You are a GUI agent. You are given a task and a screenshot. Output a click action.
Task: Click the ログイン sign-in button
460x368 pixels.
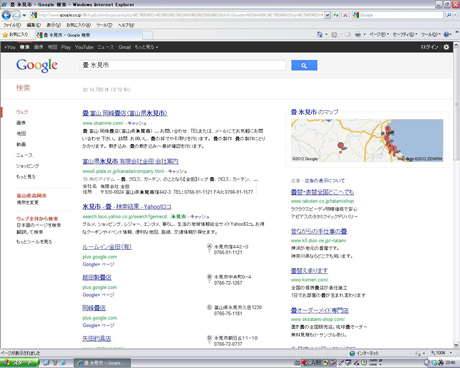[x=429, y=47]
